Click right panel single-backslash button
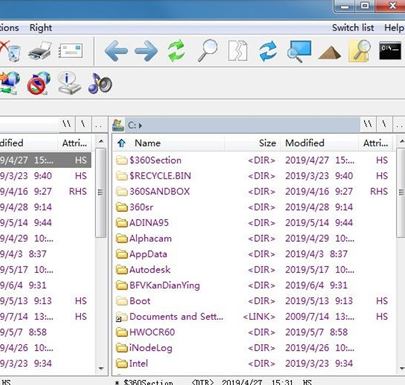 [384, 125]
